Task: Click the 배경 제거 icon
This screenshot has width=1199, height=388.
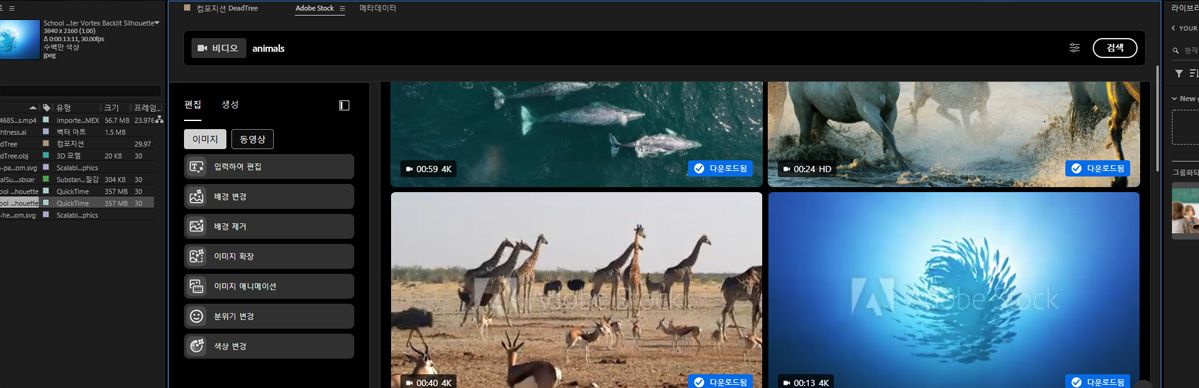Action: 197,227
